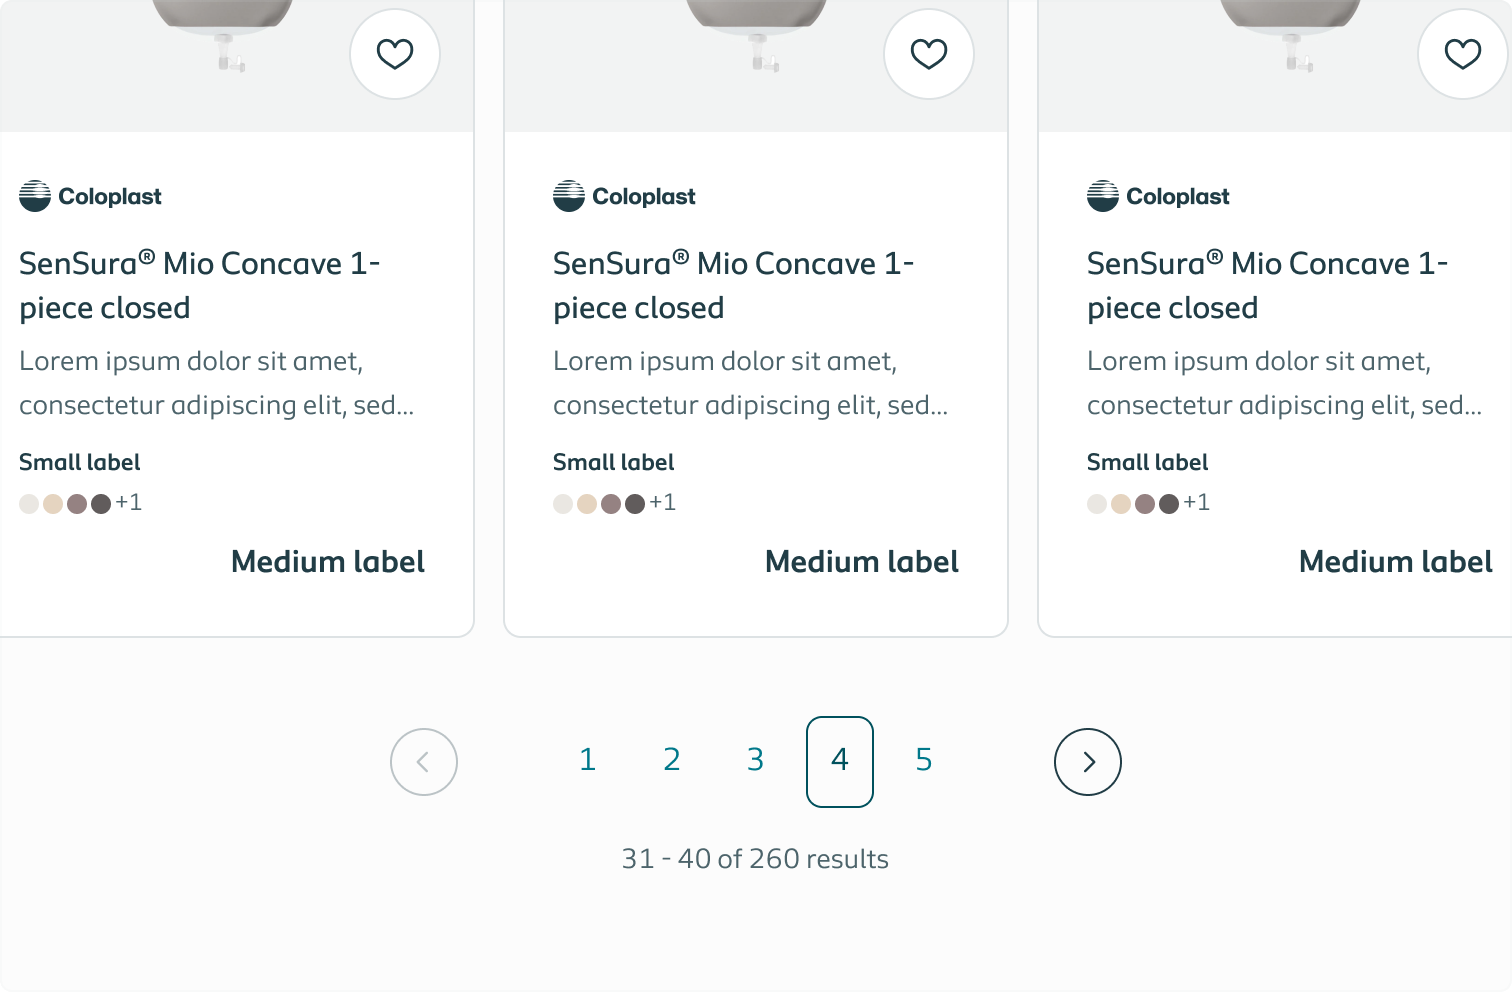
Task: Click the Coloplast brand logo on the first card
Action: point(90,196)
